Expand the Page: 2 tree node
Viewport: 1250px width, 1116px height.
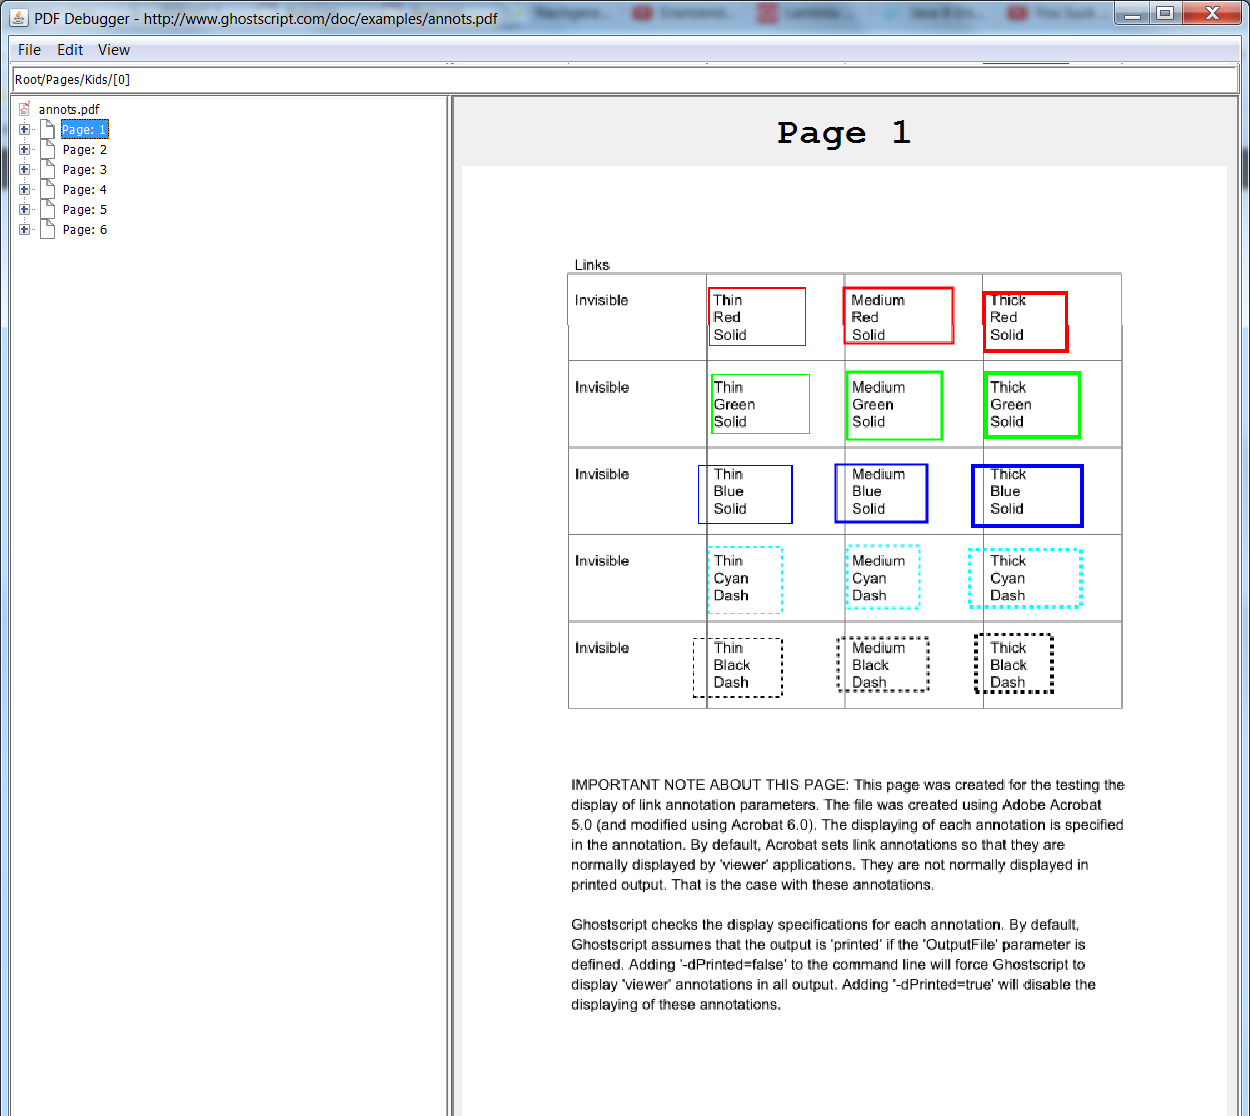pos(24,149)
